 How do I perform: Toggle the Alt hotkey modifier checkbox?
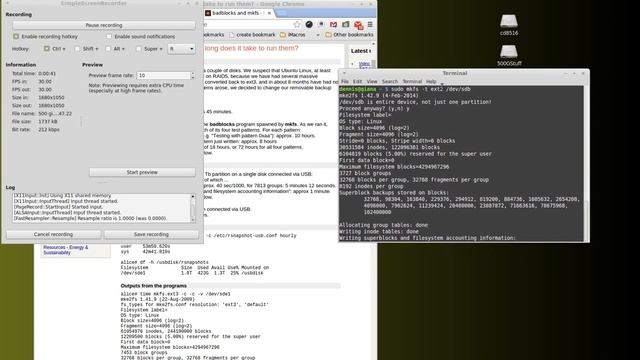pyautogui.click(x=108, y=49)
